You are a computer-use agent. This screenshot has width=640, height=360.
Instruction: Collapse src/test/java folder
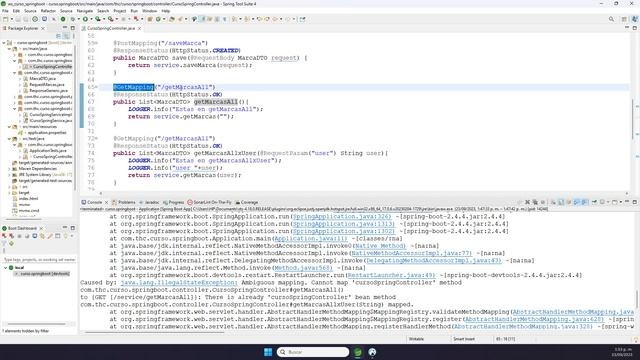point(9,139)
